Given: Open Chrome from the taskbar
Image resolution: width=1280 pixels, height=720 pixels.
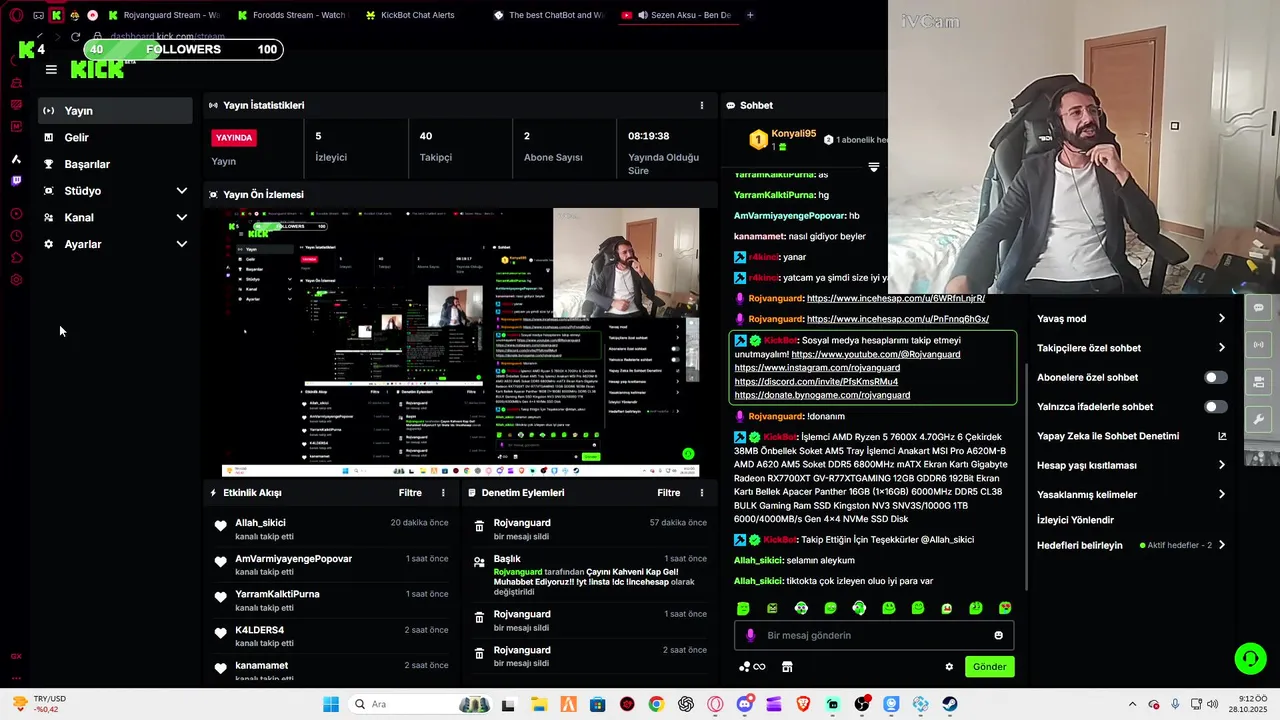Looking at the screenshot, I should tap(655, 704).
